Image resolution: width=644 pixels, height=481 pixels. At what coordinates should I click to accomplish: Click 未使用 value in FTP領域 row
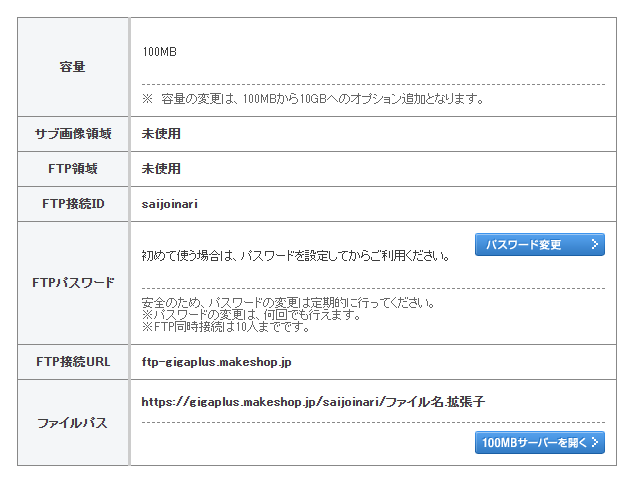[x=161, y=169]
